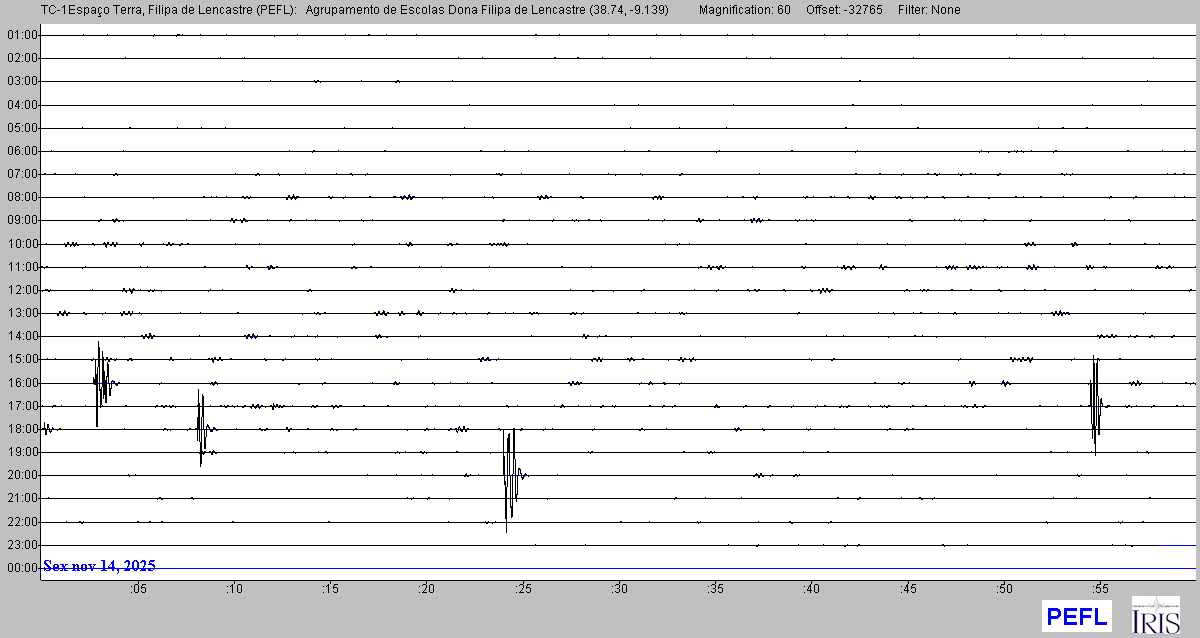Click the 00:00 hour label on blue line
Viewport: 1200px width, 638px height.
click(22, 568)
